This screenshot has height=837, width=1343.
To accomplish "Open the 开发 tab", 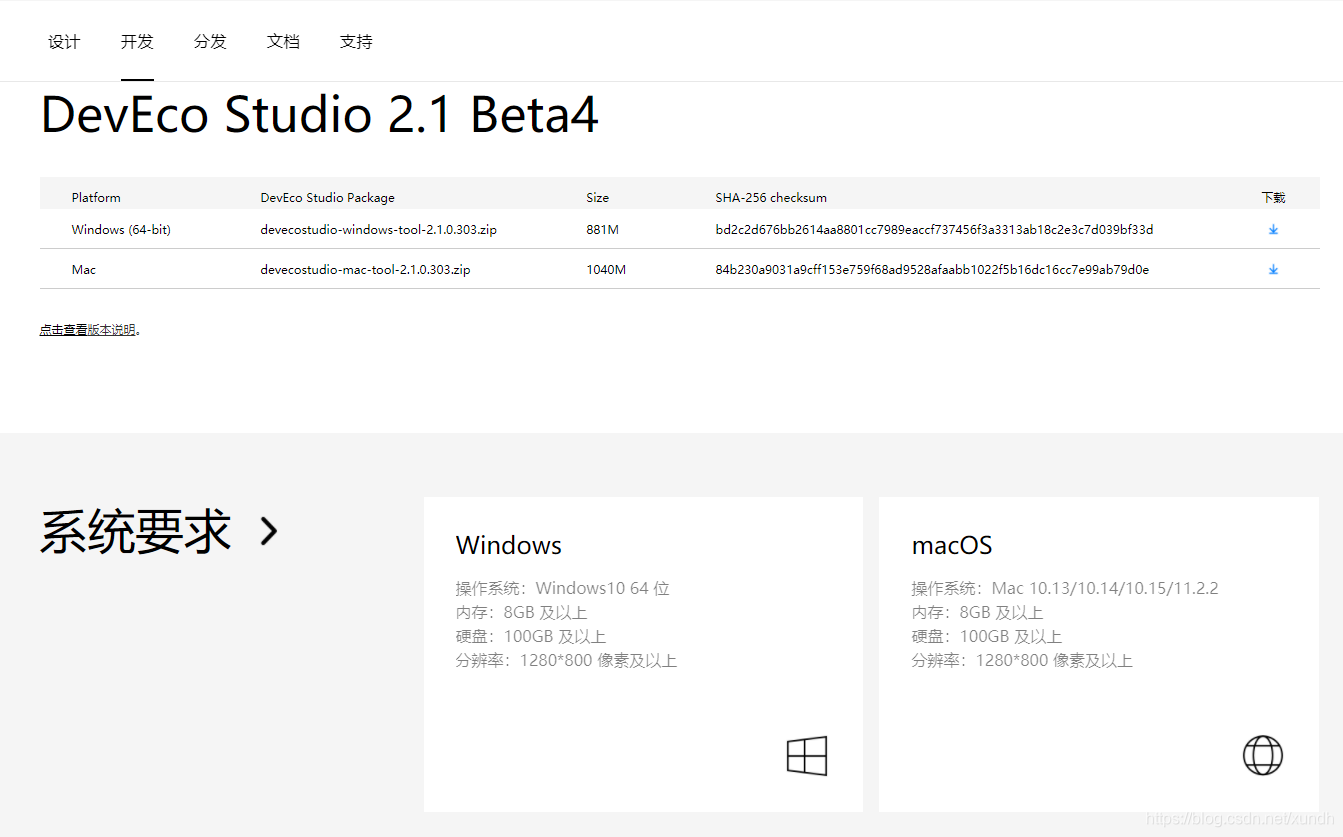I will pyautogui.click(x=137, y=42).
